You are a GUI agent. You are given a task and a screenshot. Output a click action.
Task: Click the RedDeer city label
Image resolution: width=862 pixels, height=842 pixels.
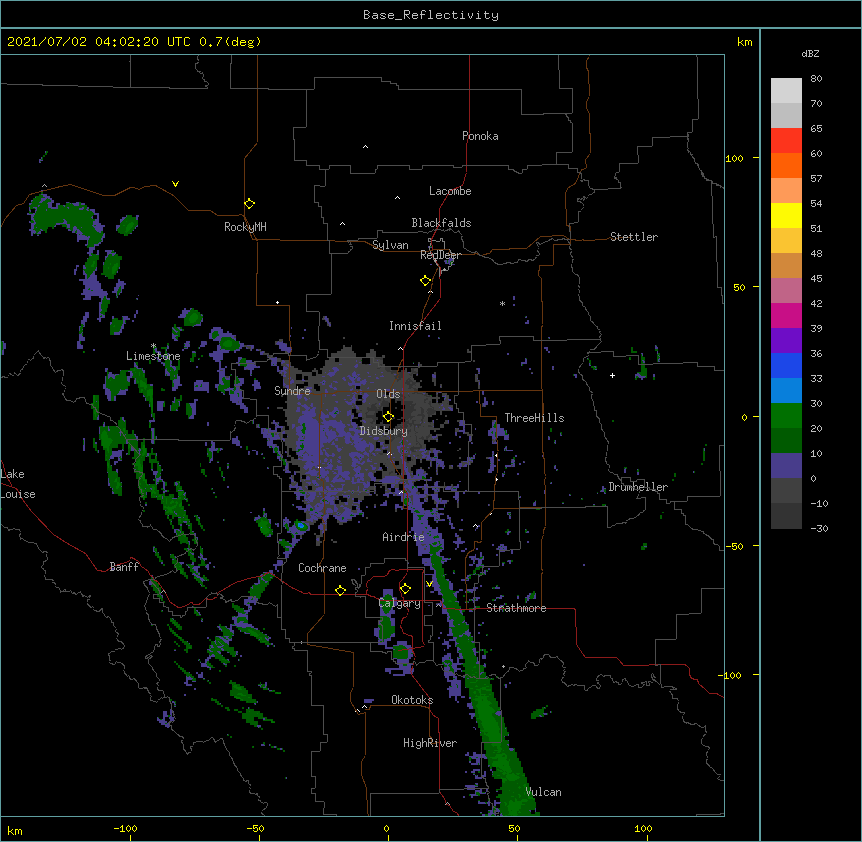(x=440, y=255)
